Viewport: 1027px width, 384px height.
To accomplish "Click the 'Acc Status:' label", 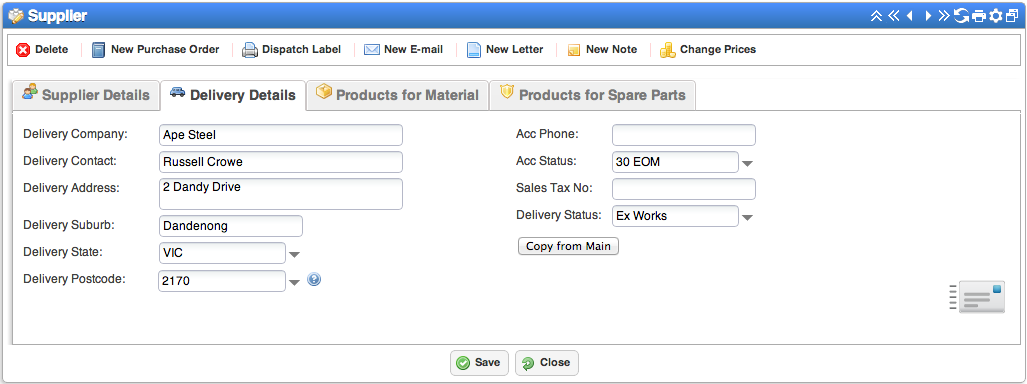I will click(546, 161).
